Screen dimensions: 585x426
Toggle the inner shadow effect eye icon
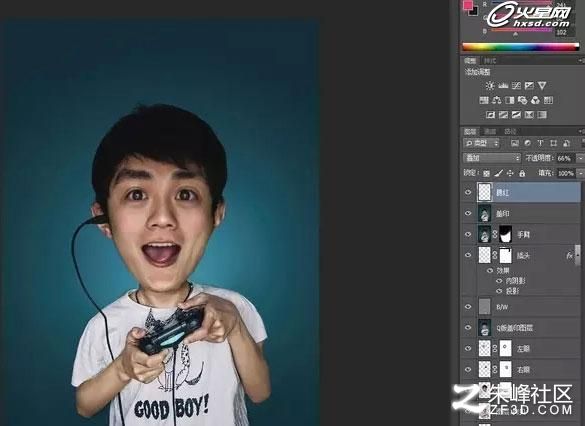499,281
